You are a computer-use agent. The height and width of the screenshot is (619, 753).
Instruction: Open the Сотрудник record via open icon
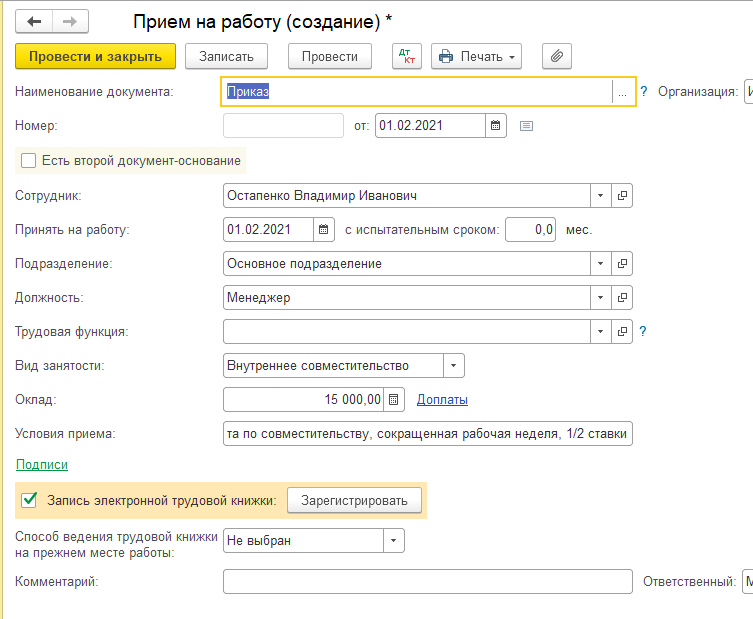[622, 196]
